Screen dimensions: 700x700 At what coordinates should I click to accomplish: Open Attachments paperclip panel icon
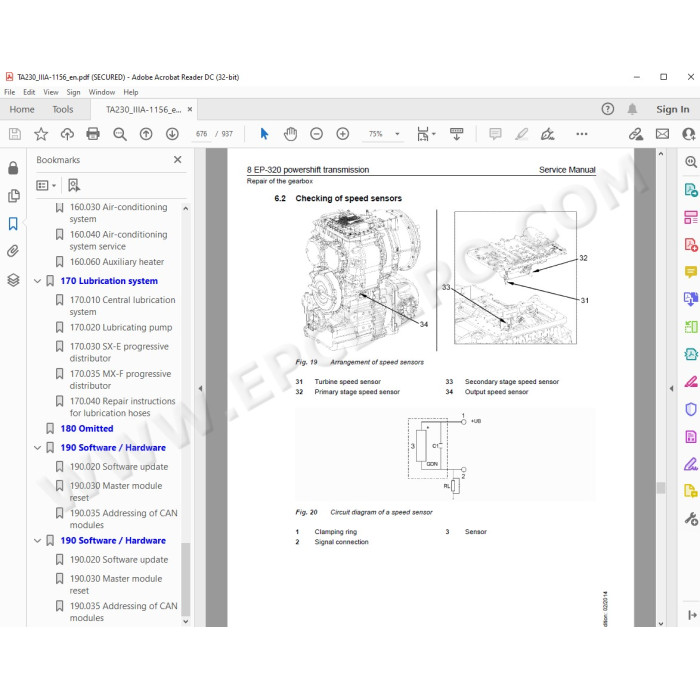pos(13,251)
